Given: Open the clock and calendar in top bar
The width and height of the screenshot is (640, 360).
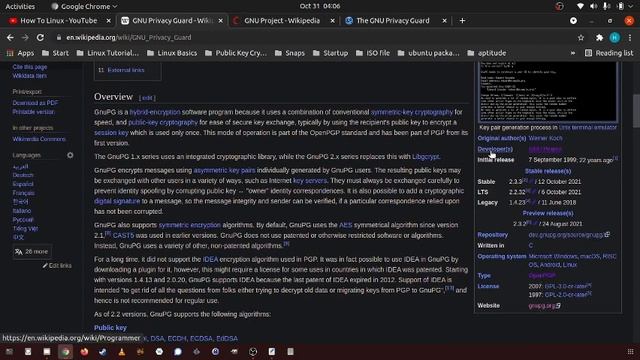Looking at the screenshot, I should [320, 6].
